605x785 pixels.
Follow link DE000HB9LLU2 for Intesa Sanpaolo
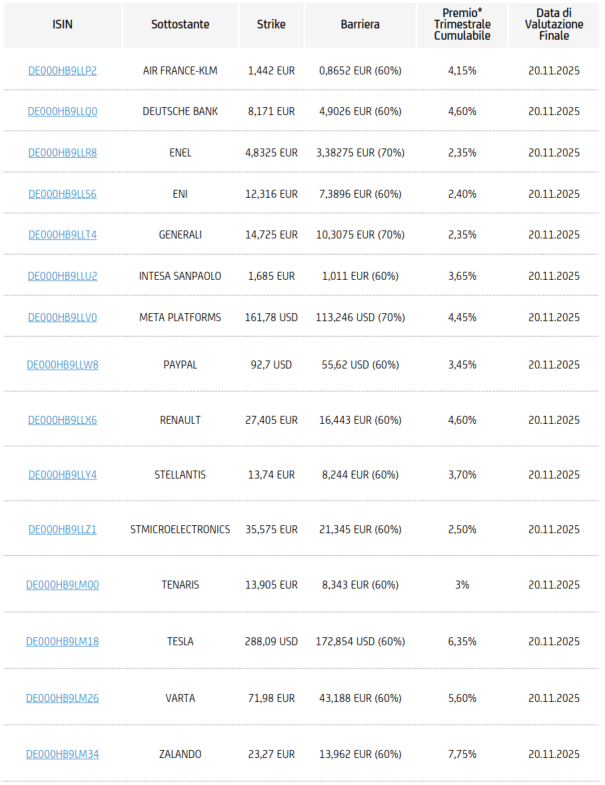coord(63,276)
